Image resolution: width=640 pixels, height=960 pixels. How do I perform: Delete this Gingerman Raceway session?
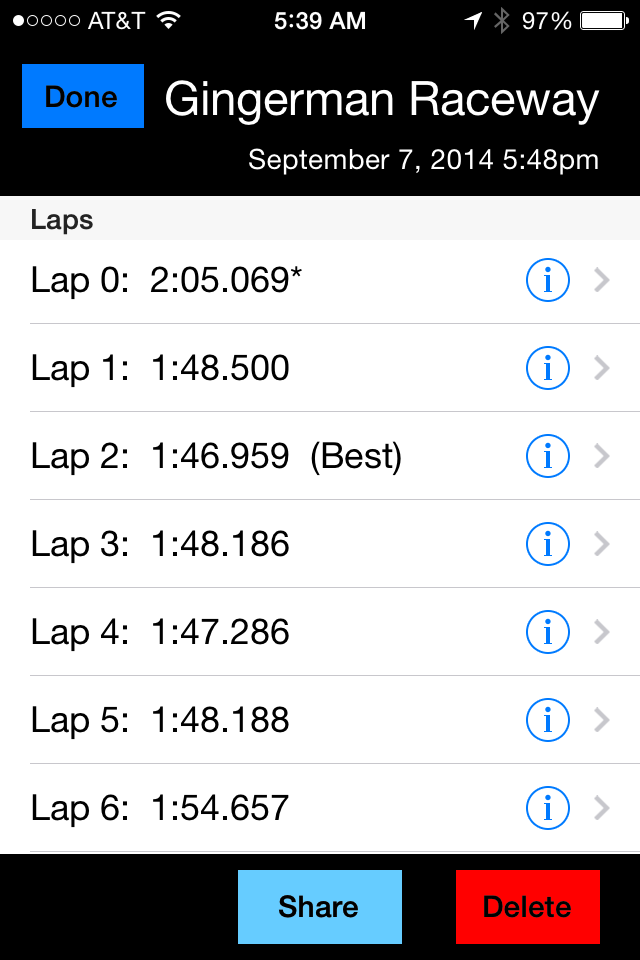pos(527,907)
